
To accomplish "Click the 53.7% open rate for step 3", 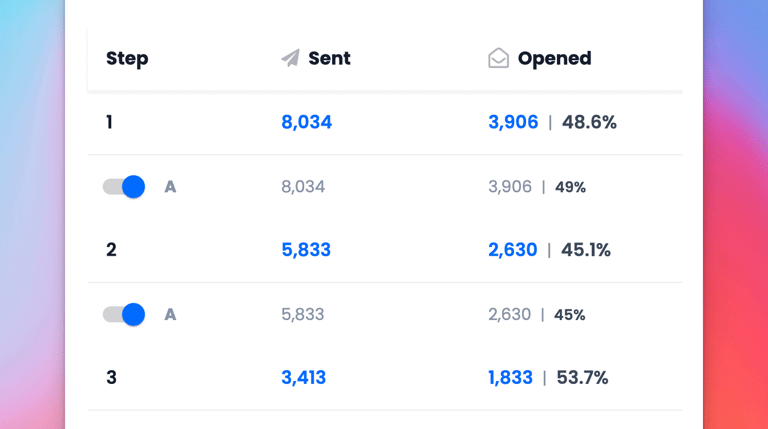I will (x=582, y=378).
